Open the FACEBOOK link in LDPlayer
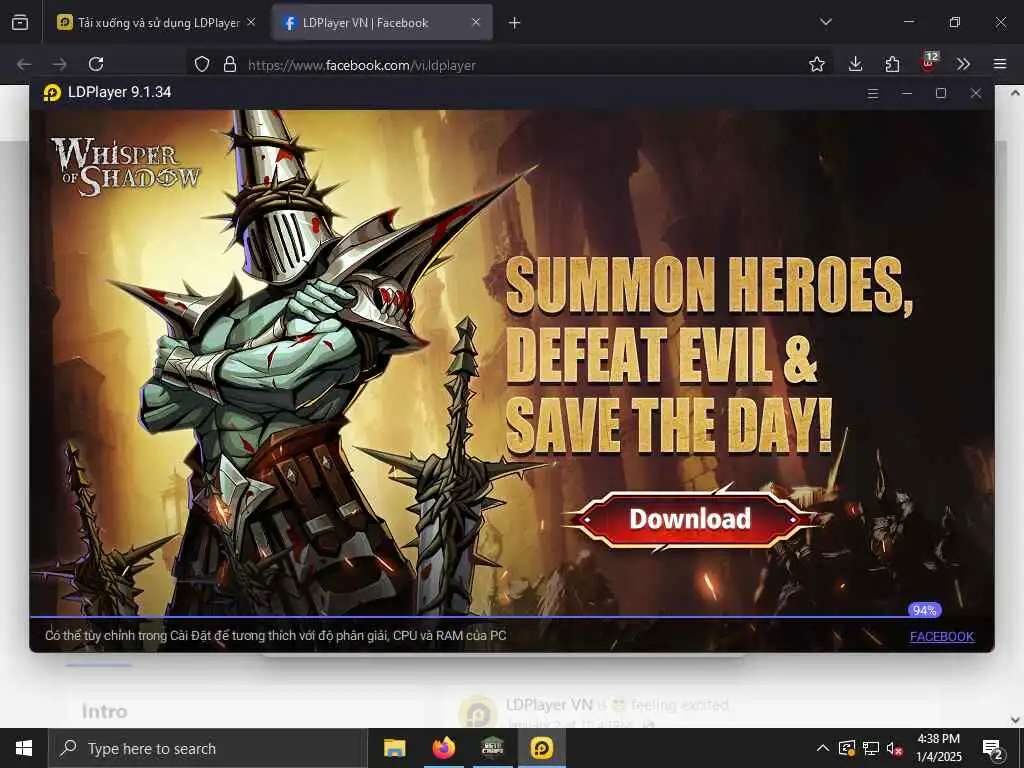 pyautogui.click(x=941, y=636)
